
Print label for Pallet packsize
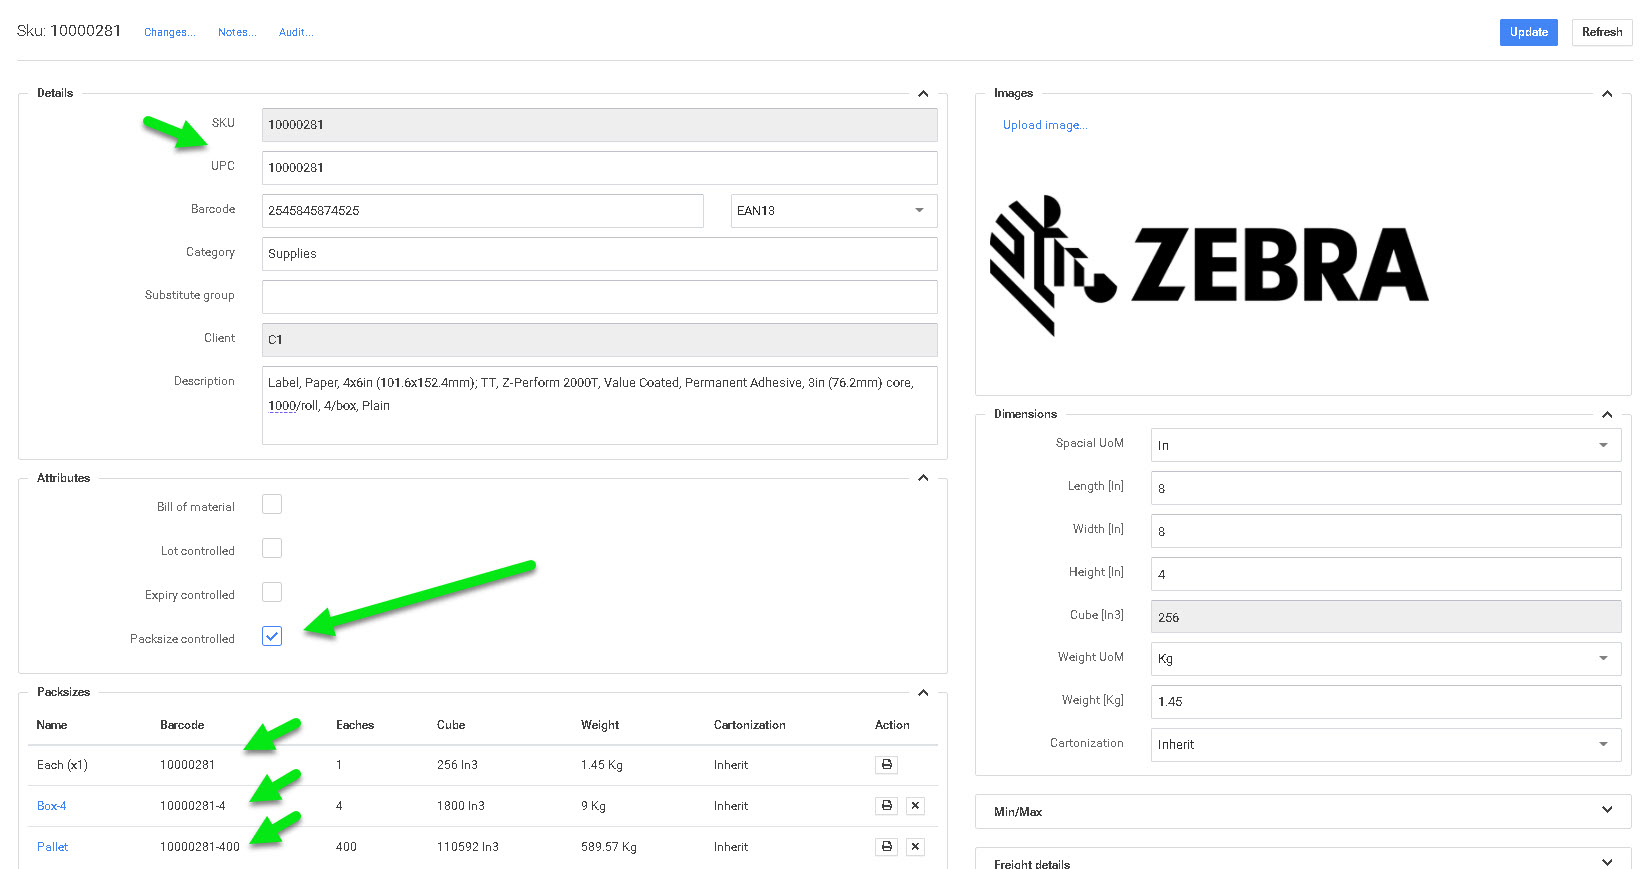886,847
